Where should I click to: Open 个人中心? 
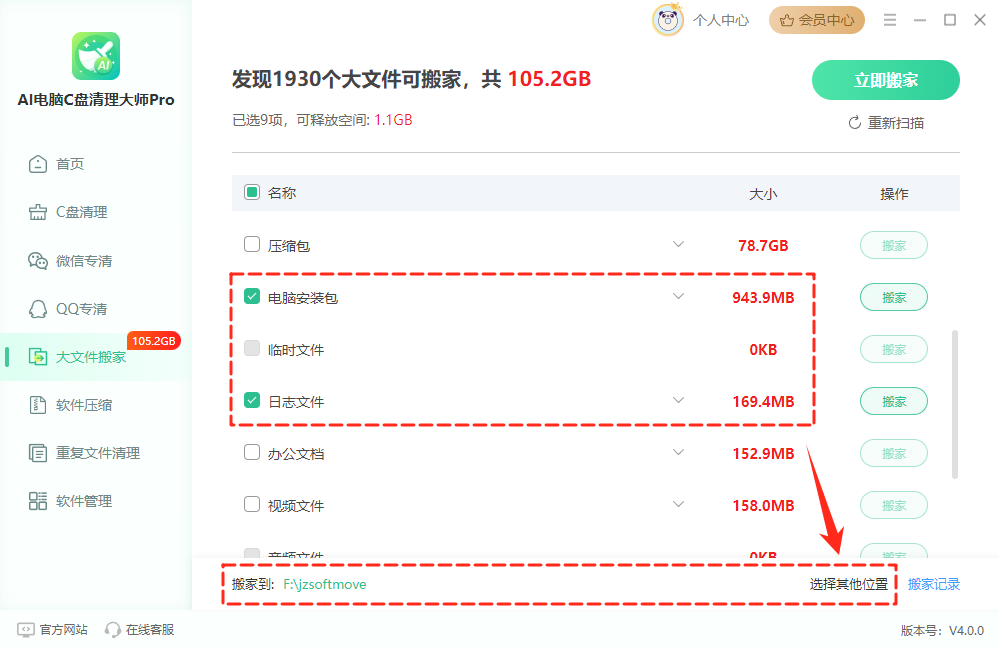tap(721, 20)
